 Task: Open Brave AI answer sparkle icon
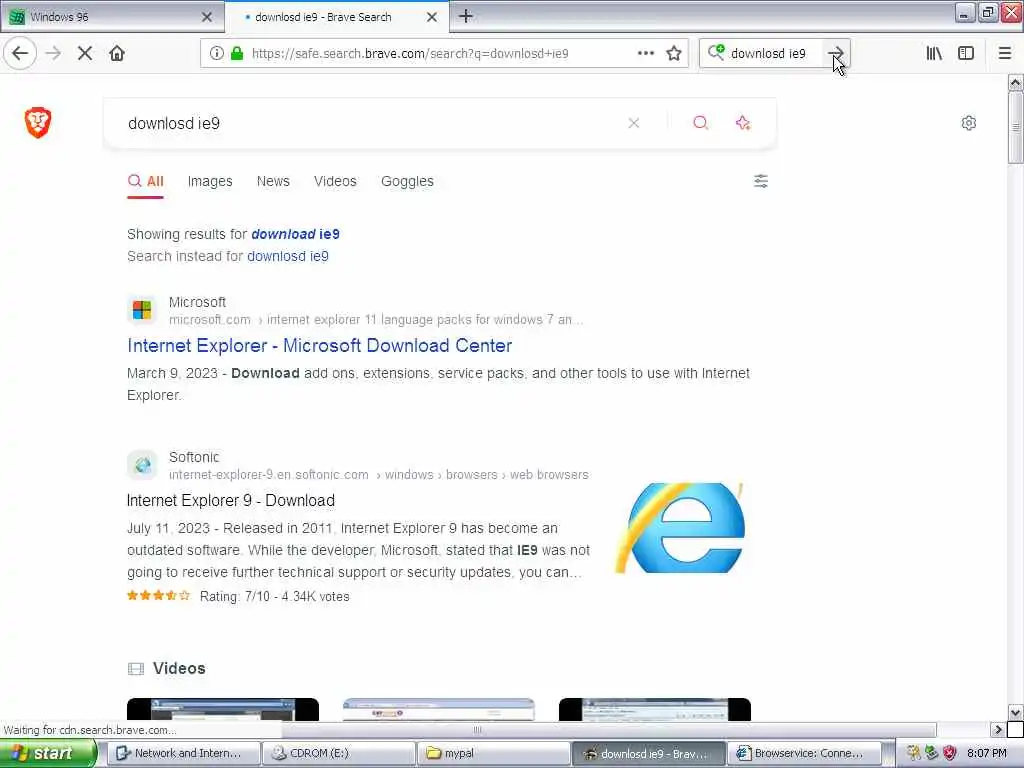743,123
